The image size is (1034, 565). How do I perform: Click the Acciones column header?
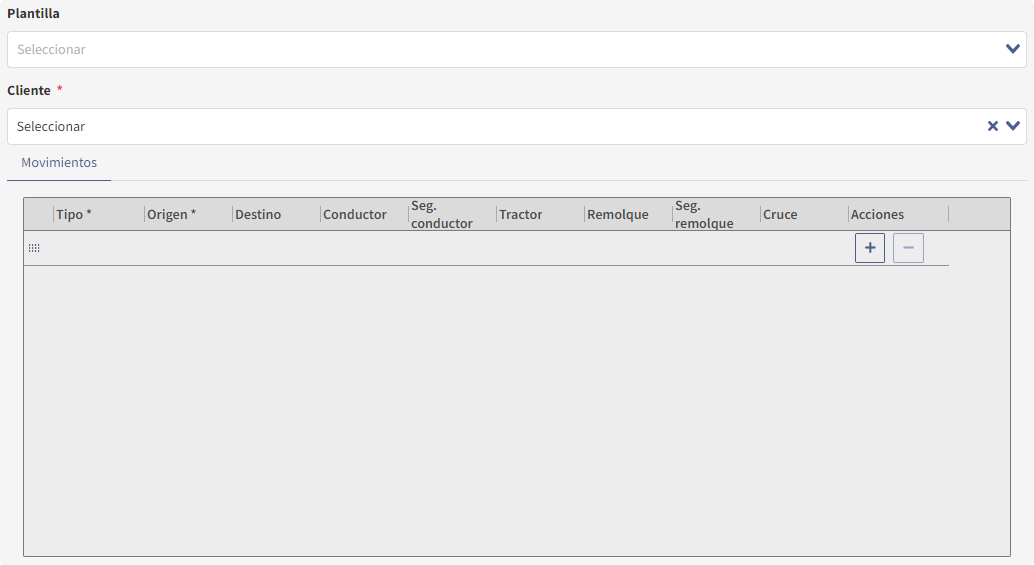(877, 214)
